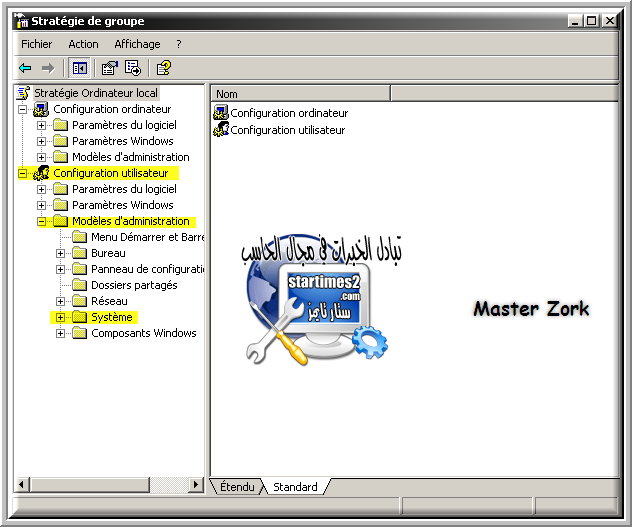This screenshot has width=632, height=527.
Task: Select Configuration ordinateur text in right pane
Action: pyautogui.click(x=289, y=113)
